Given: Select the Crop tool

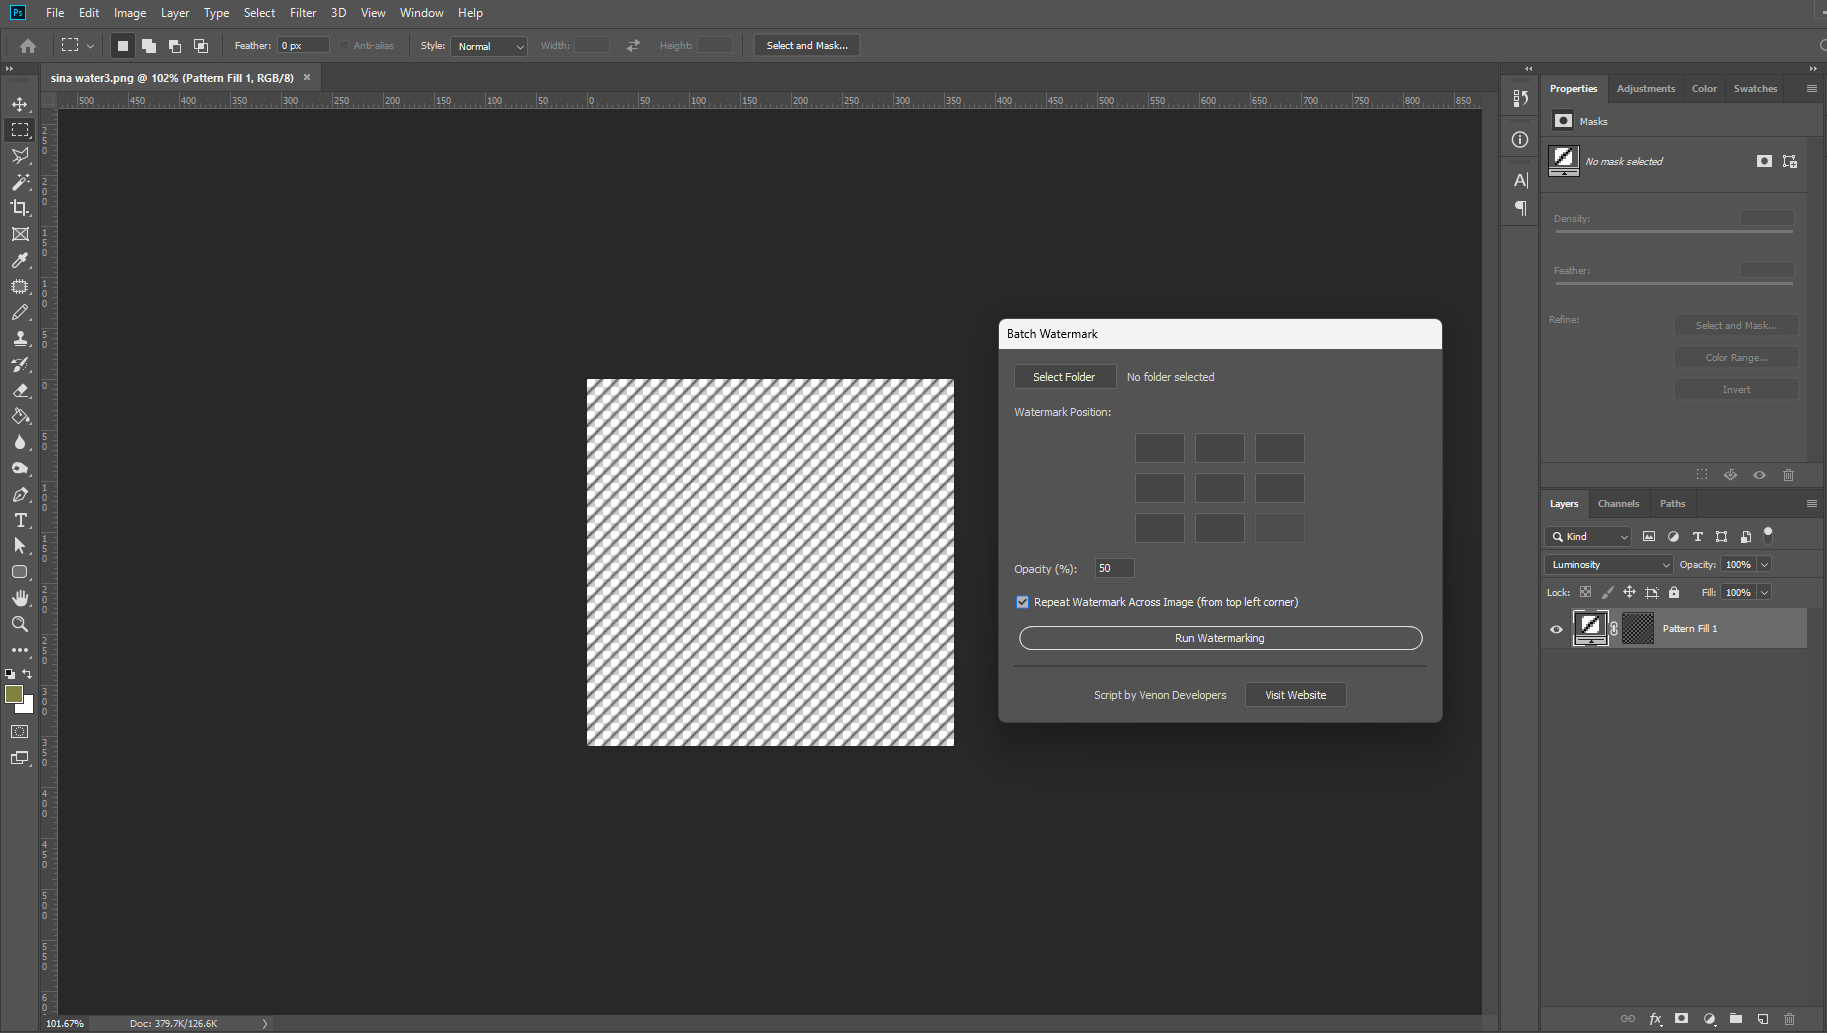Looking at the screenshot, I should [20, 208].
